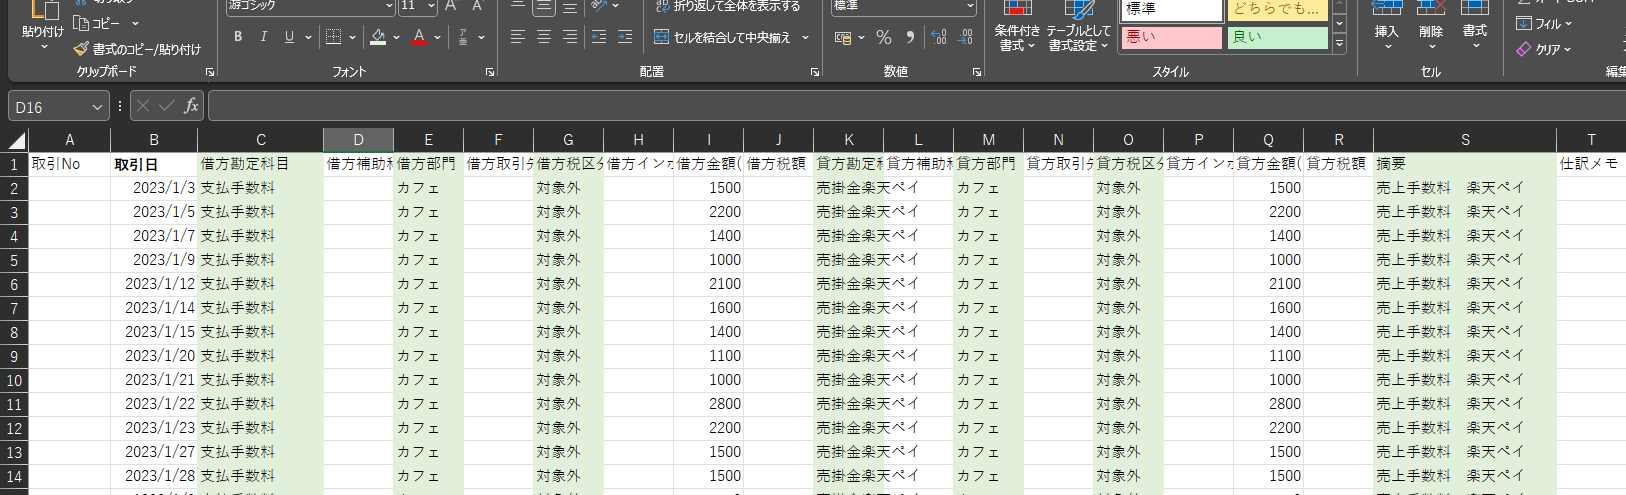Toggle underline formatting
1626x495 pixels.
point(289,38)
